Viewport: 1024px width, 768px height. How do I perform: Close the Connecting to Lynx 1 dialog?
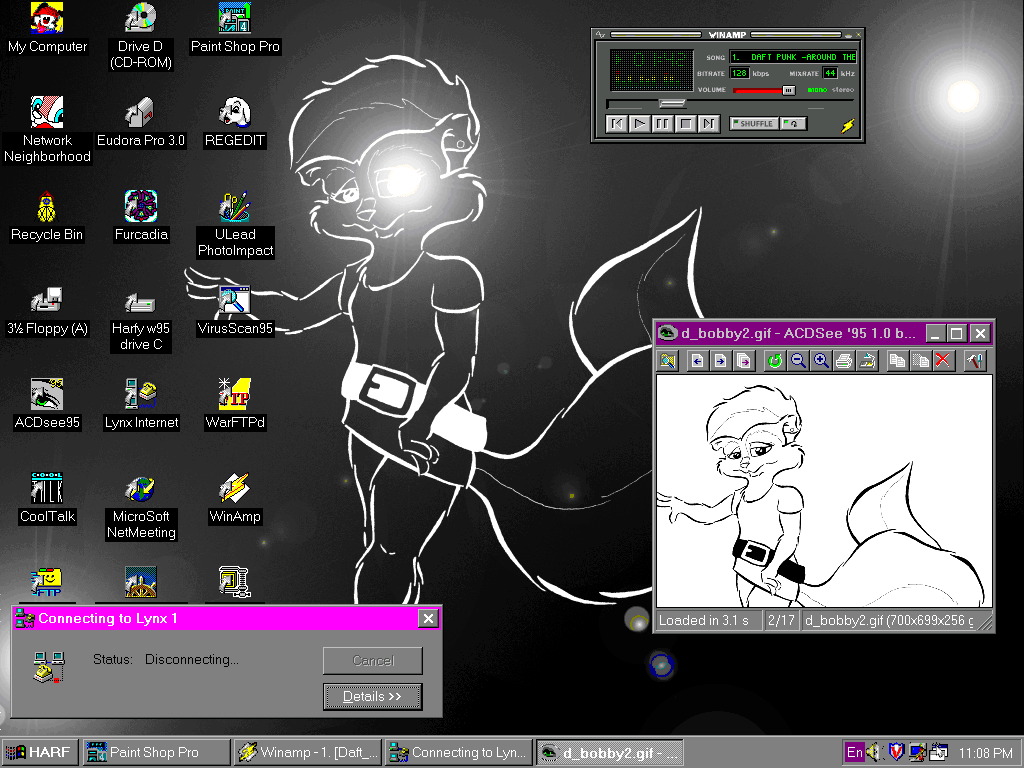coord(428,618)
